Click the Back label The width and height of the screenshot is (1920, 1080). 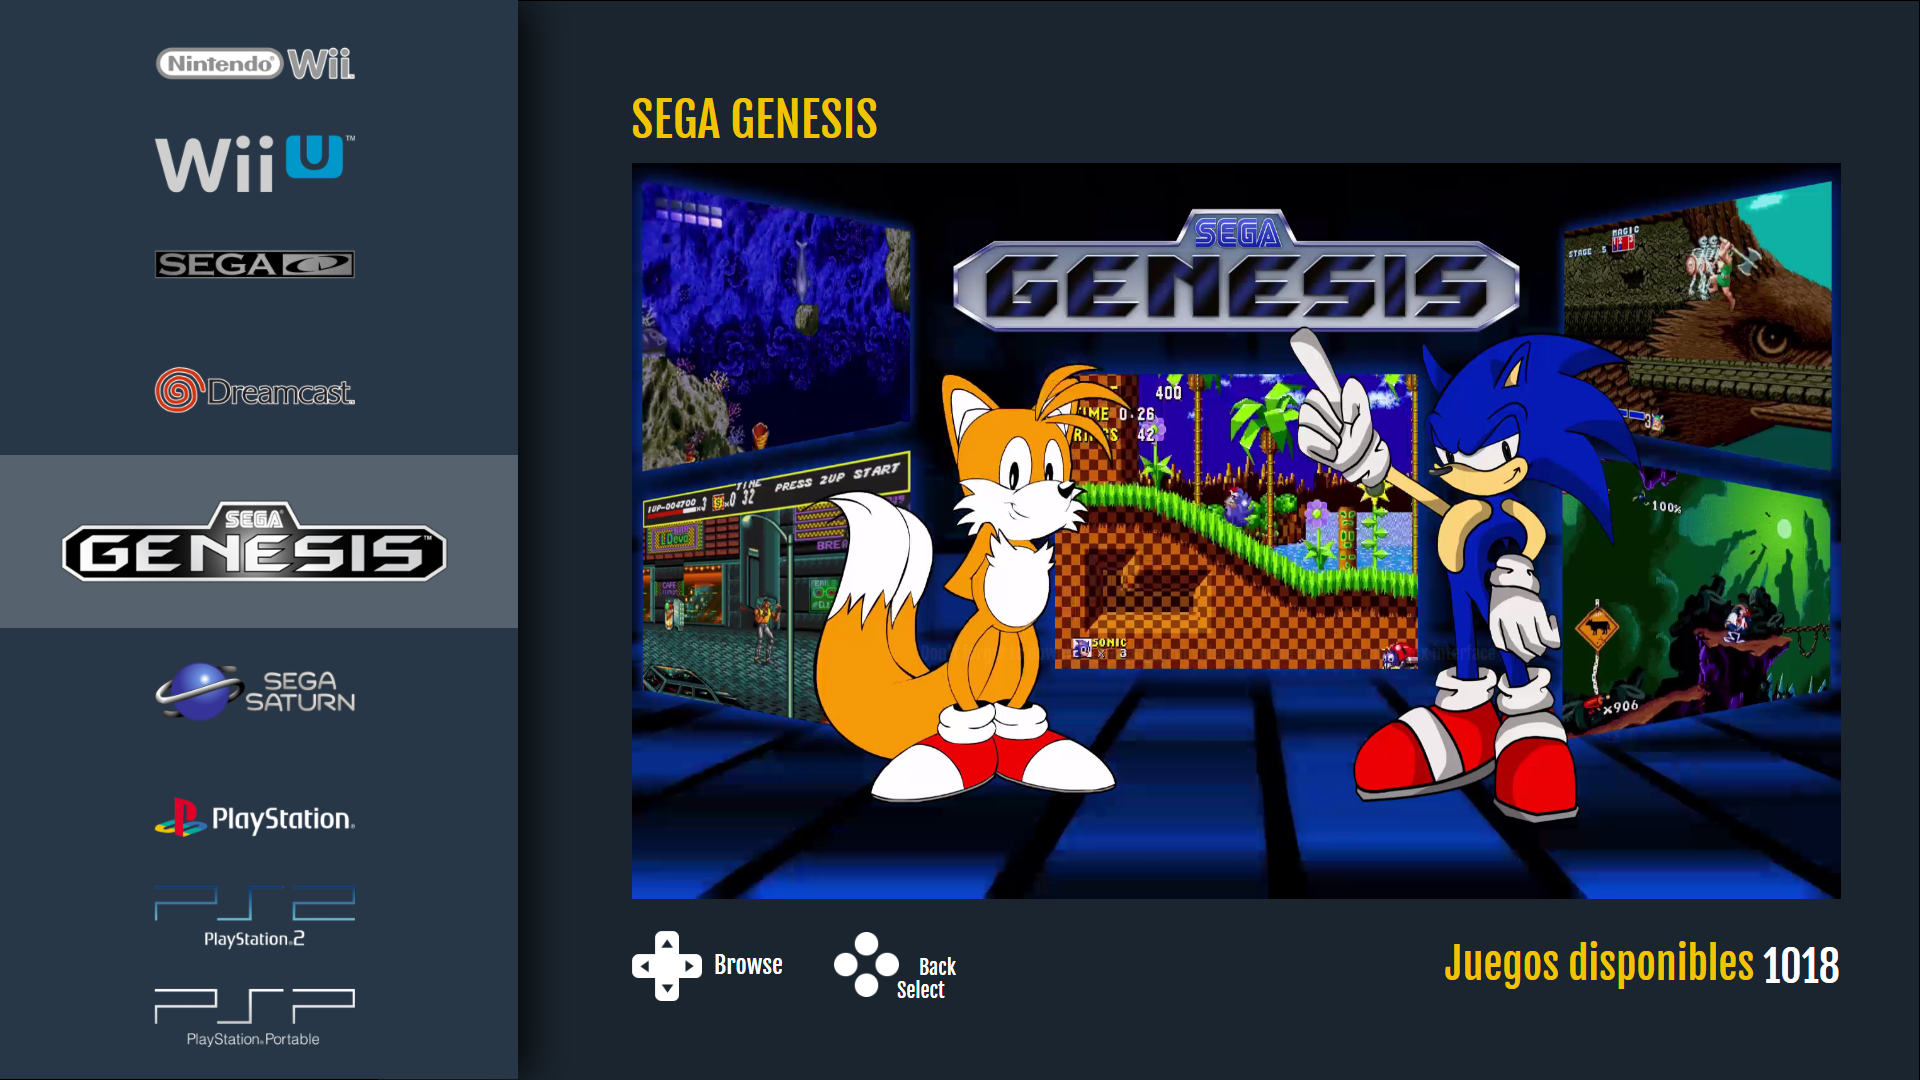(x=937, y=966)
